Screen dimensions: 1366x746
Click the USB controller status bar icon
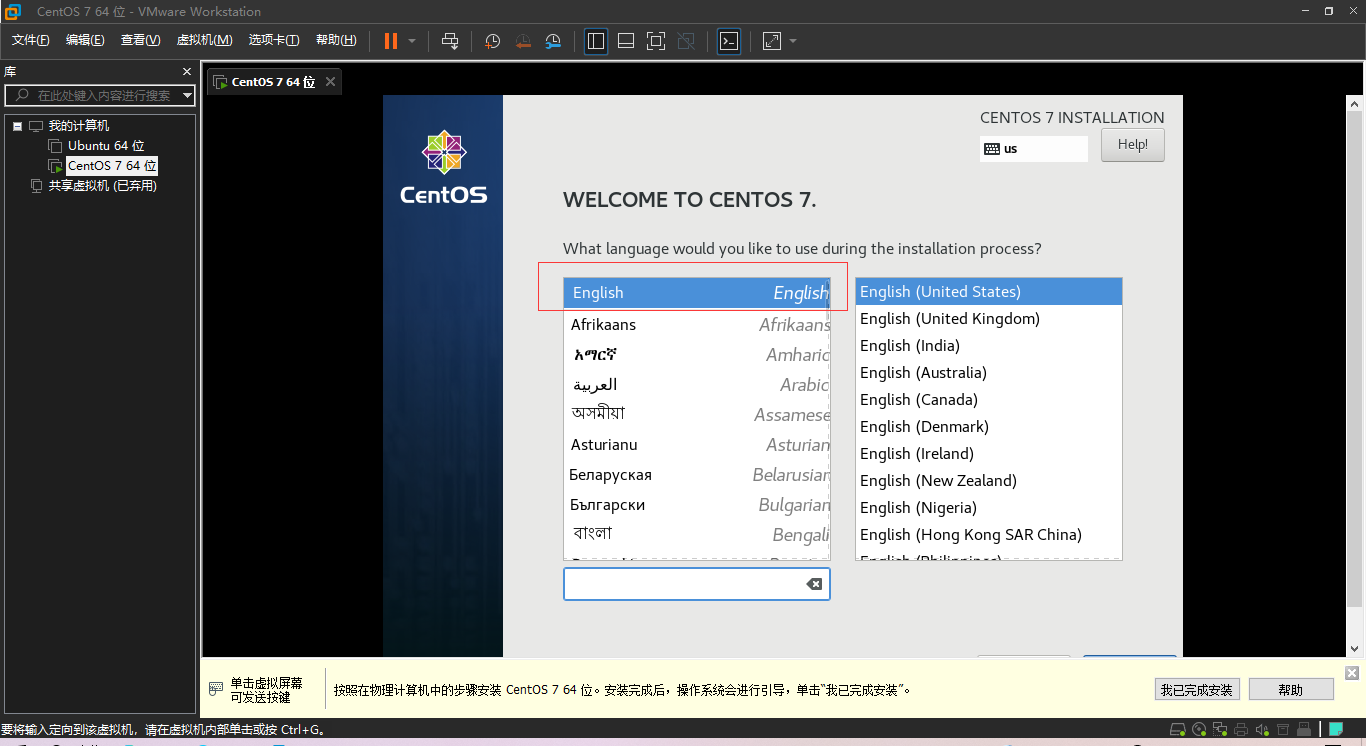pyautogui.click(x=1304, y=729)
